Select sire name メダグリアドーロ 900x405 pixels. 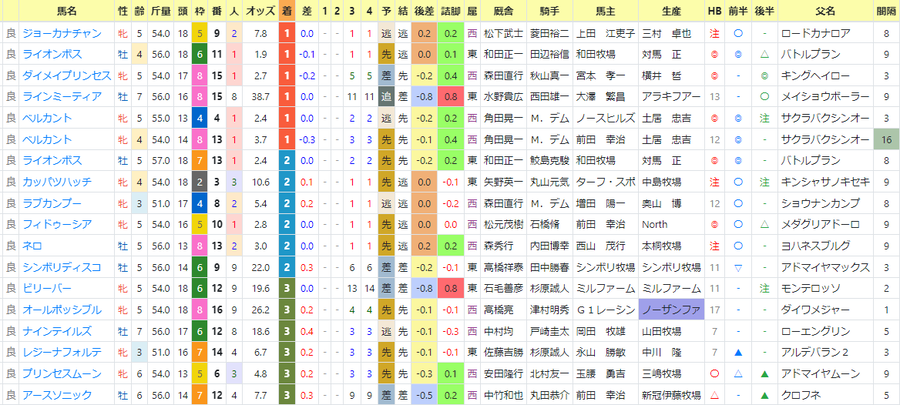tap(820, 224)
